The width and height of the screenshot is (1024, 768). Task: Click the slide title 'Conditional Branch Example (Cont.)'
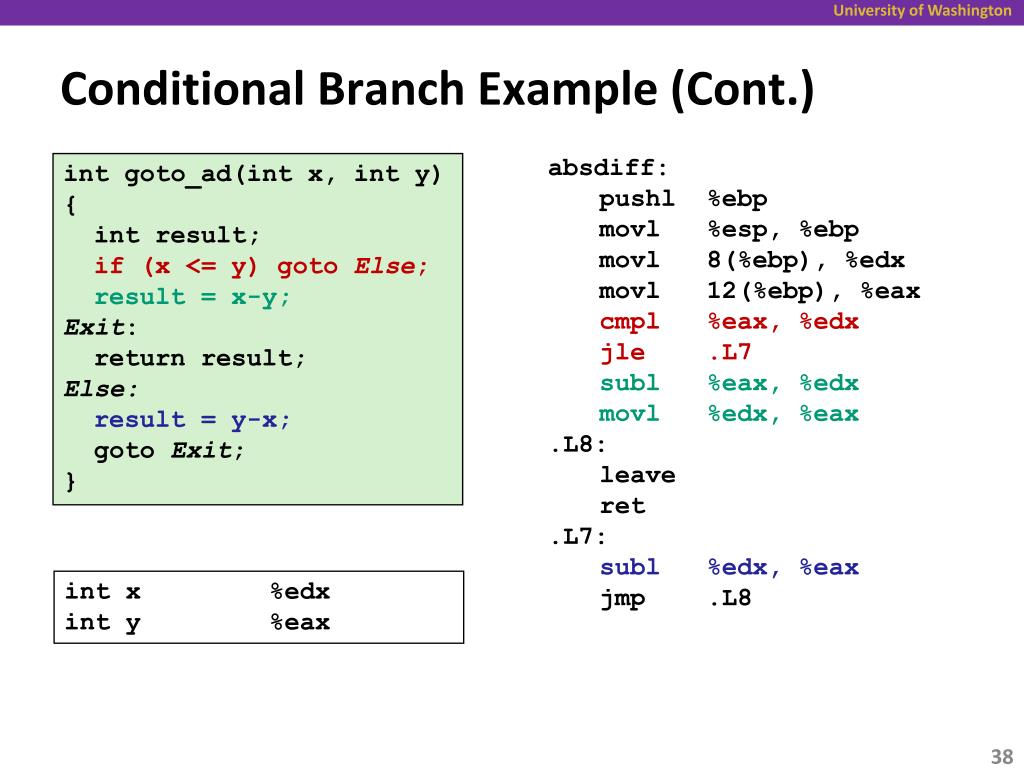(437, 89)
